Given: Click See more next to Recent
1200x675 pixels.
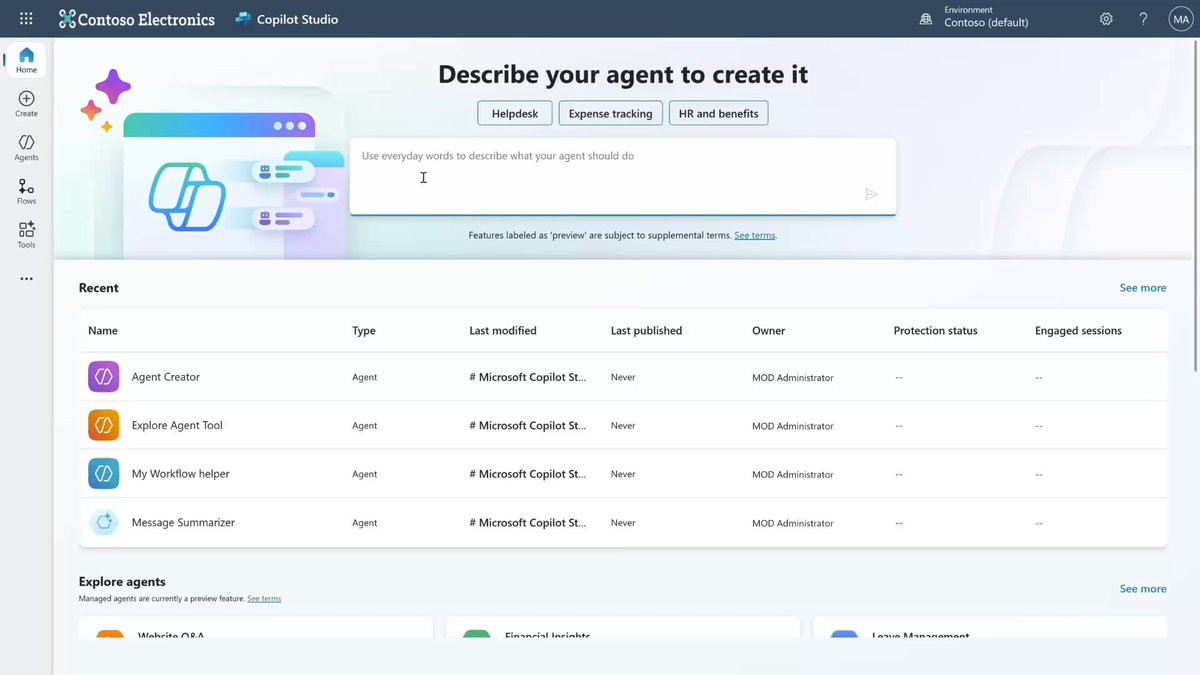Looking at the screenshot, I should click(1143, 288).
